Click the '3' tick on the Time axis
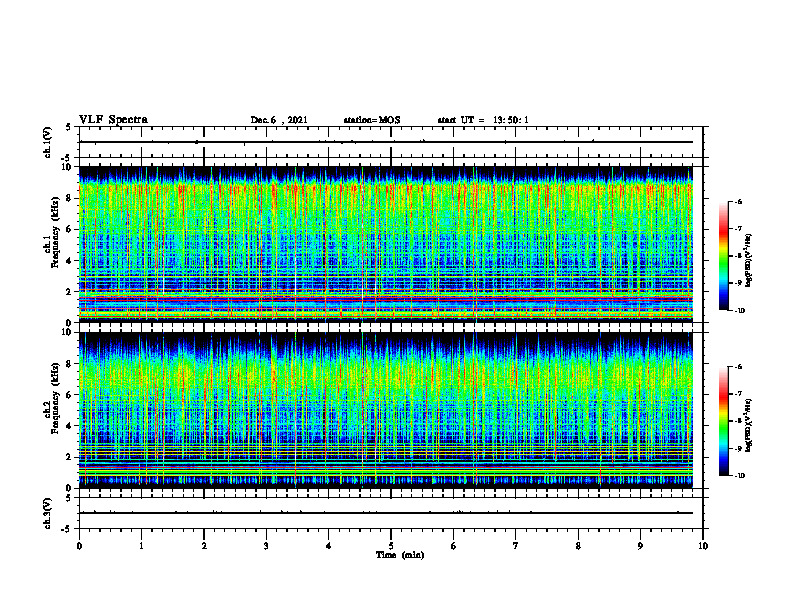The image size is (792, 612). tap(266, 546)
